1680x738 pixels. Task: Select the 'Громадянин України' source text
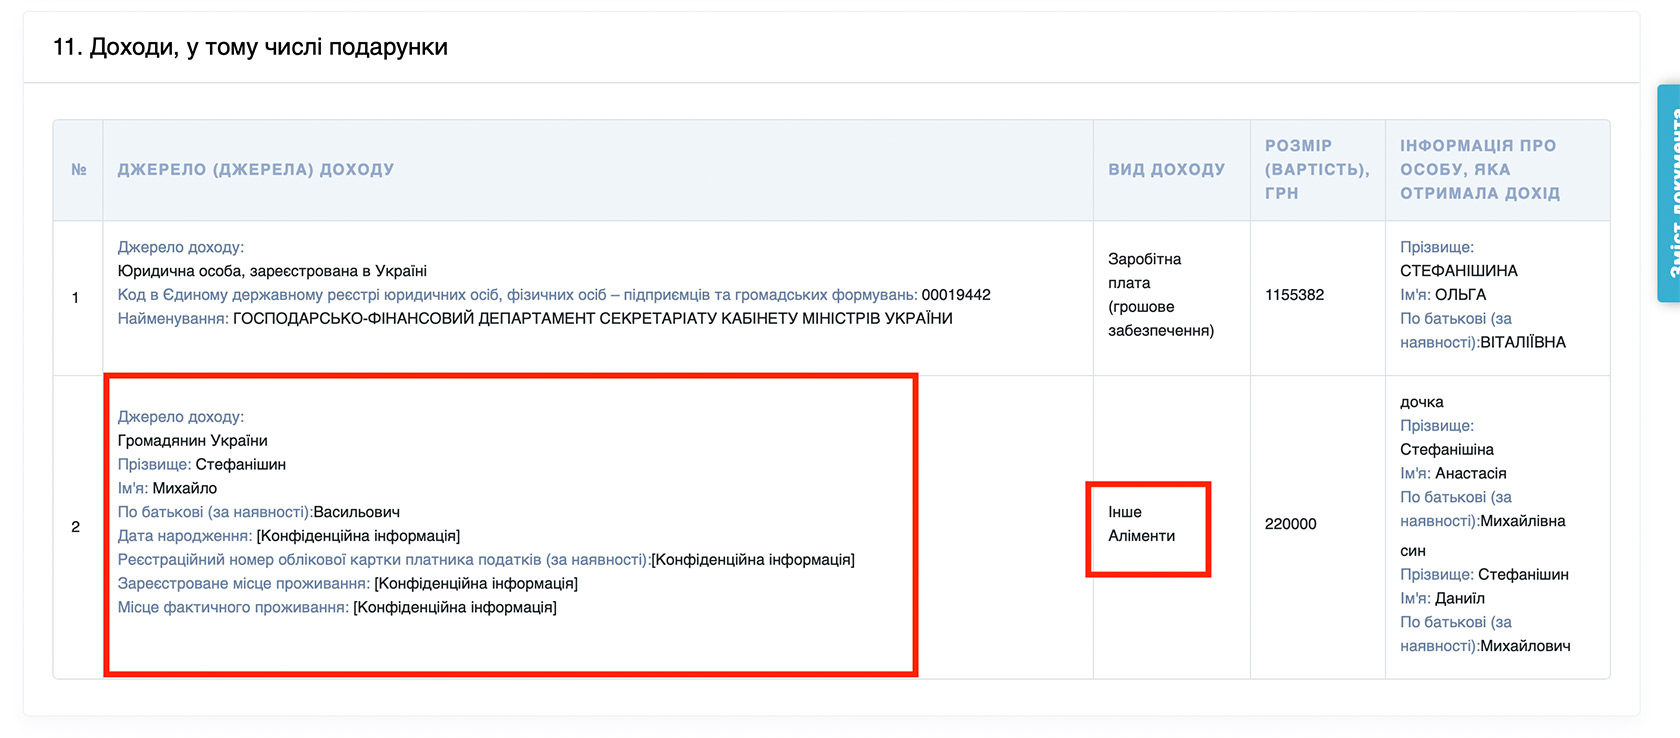(192, 441)
